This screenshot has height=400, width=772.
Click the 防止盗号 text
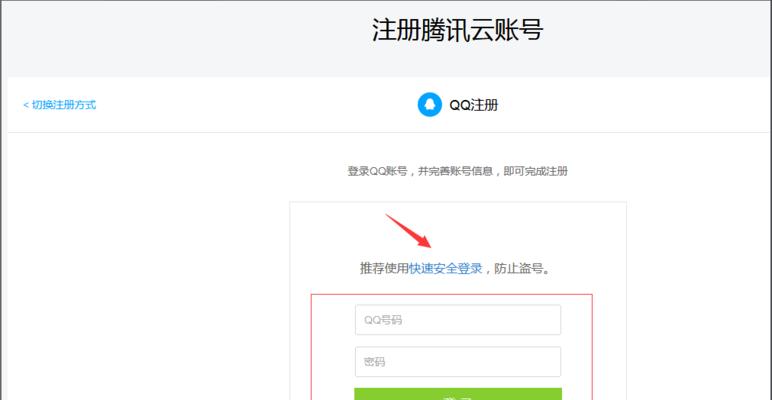(521, 268)
